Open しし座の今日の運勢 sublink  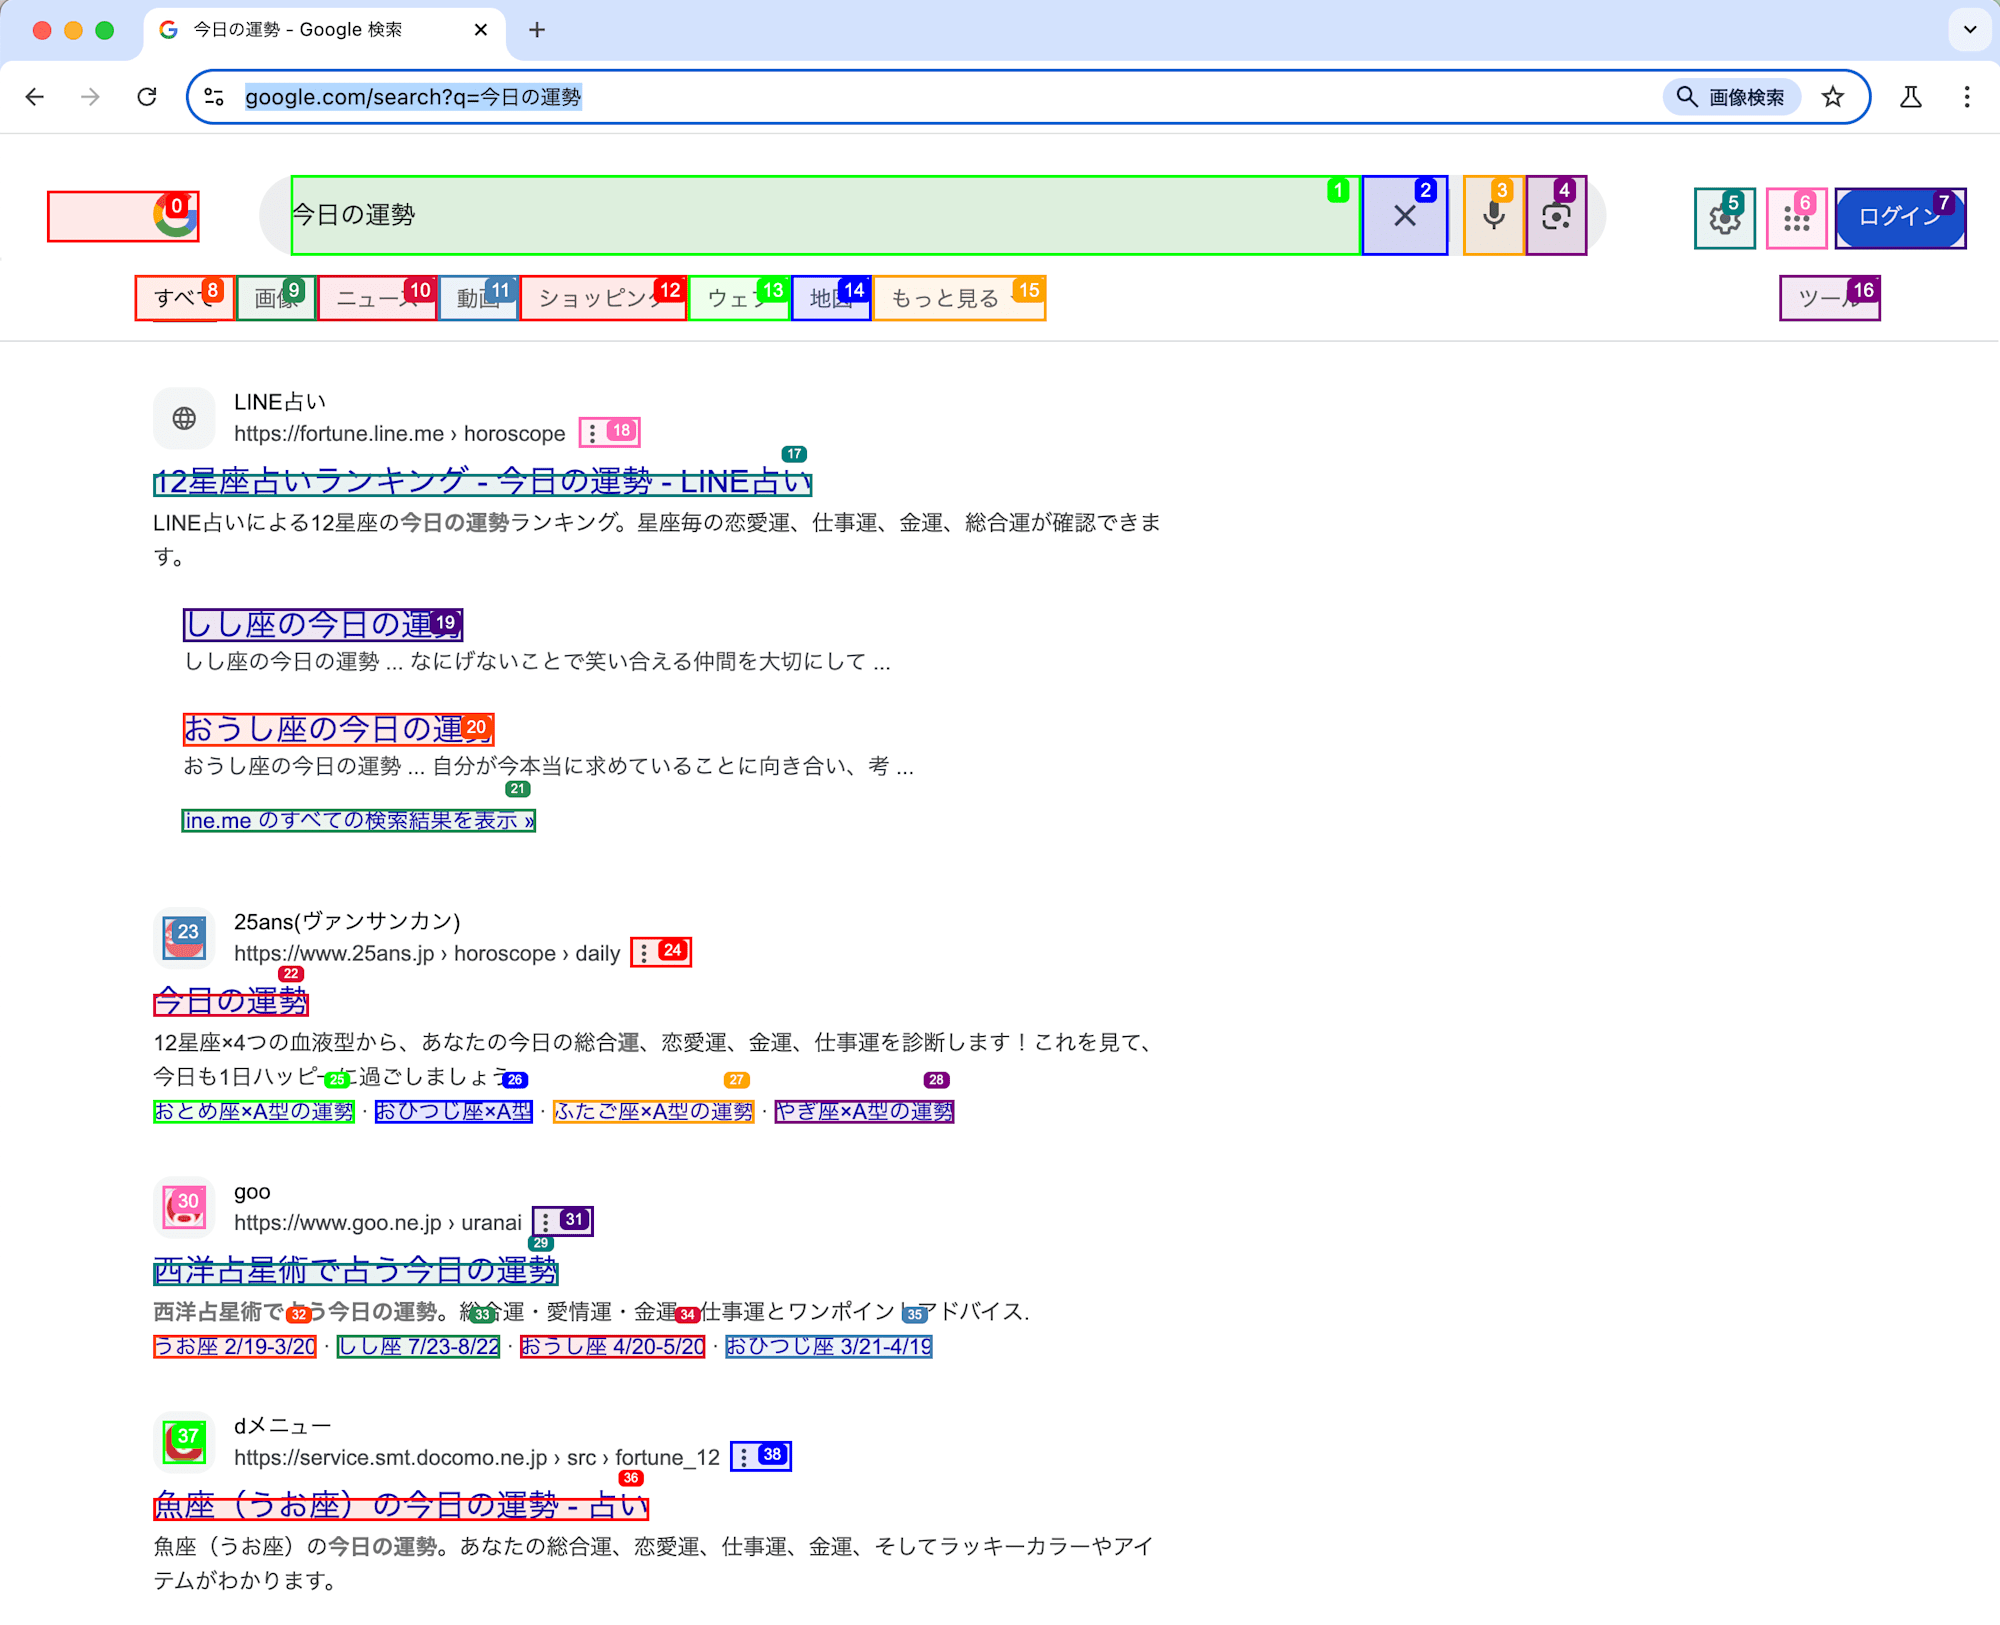pyautogui.click(x=322, y=625)
